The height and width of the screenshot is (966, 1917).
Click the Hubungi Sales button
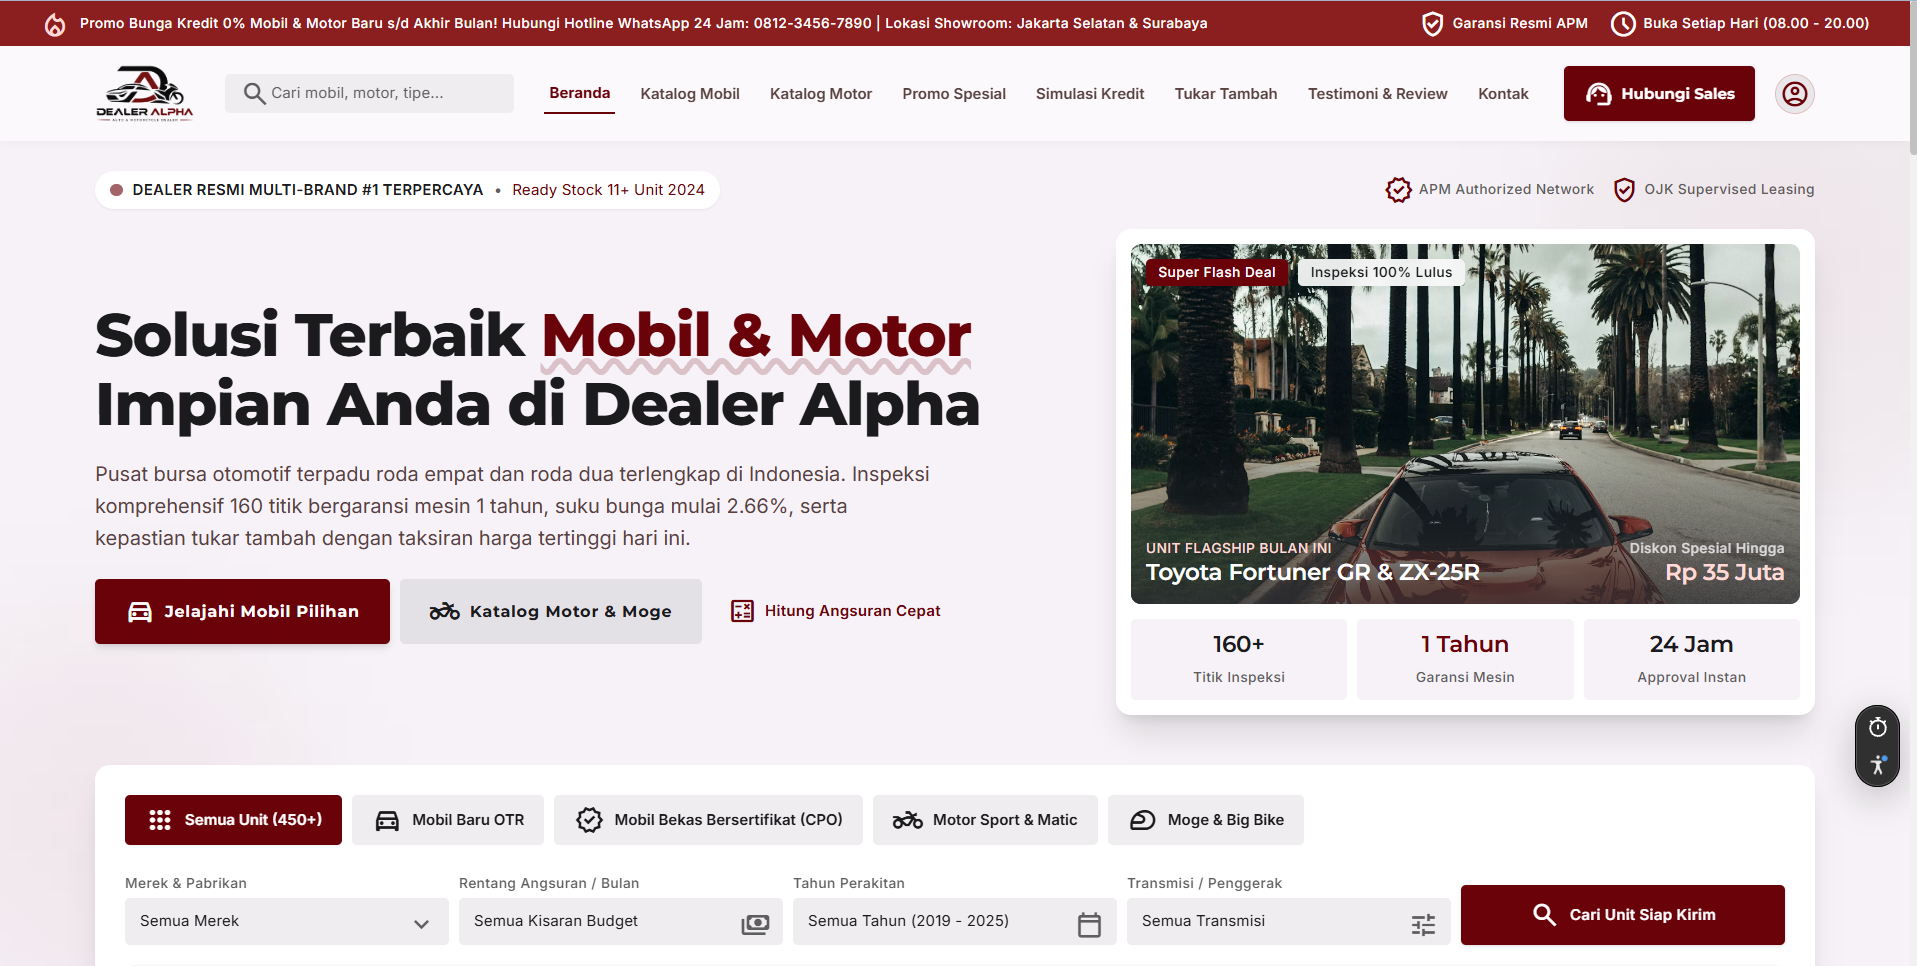pos(1659,94)
